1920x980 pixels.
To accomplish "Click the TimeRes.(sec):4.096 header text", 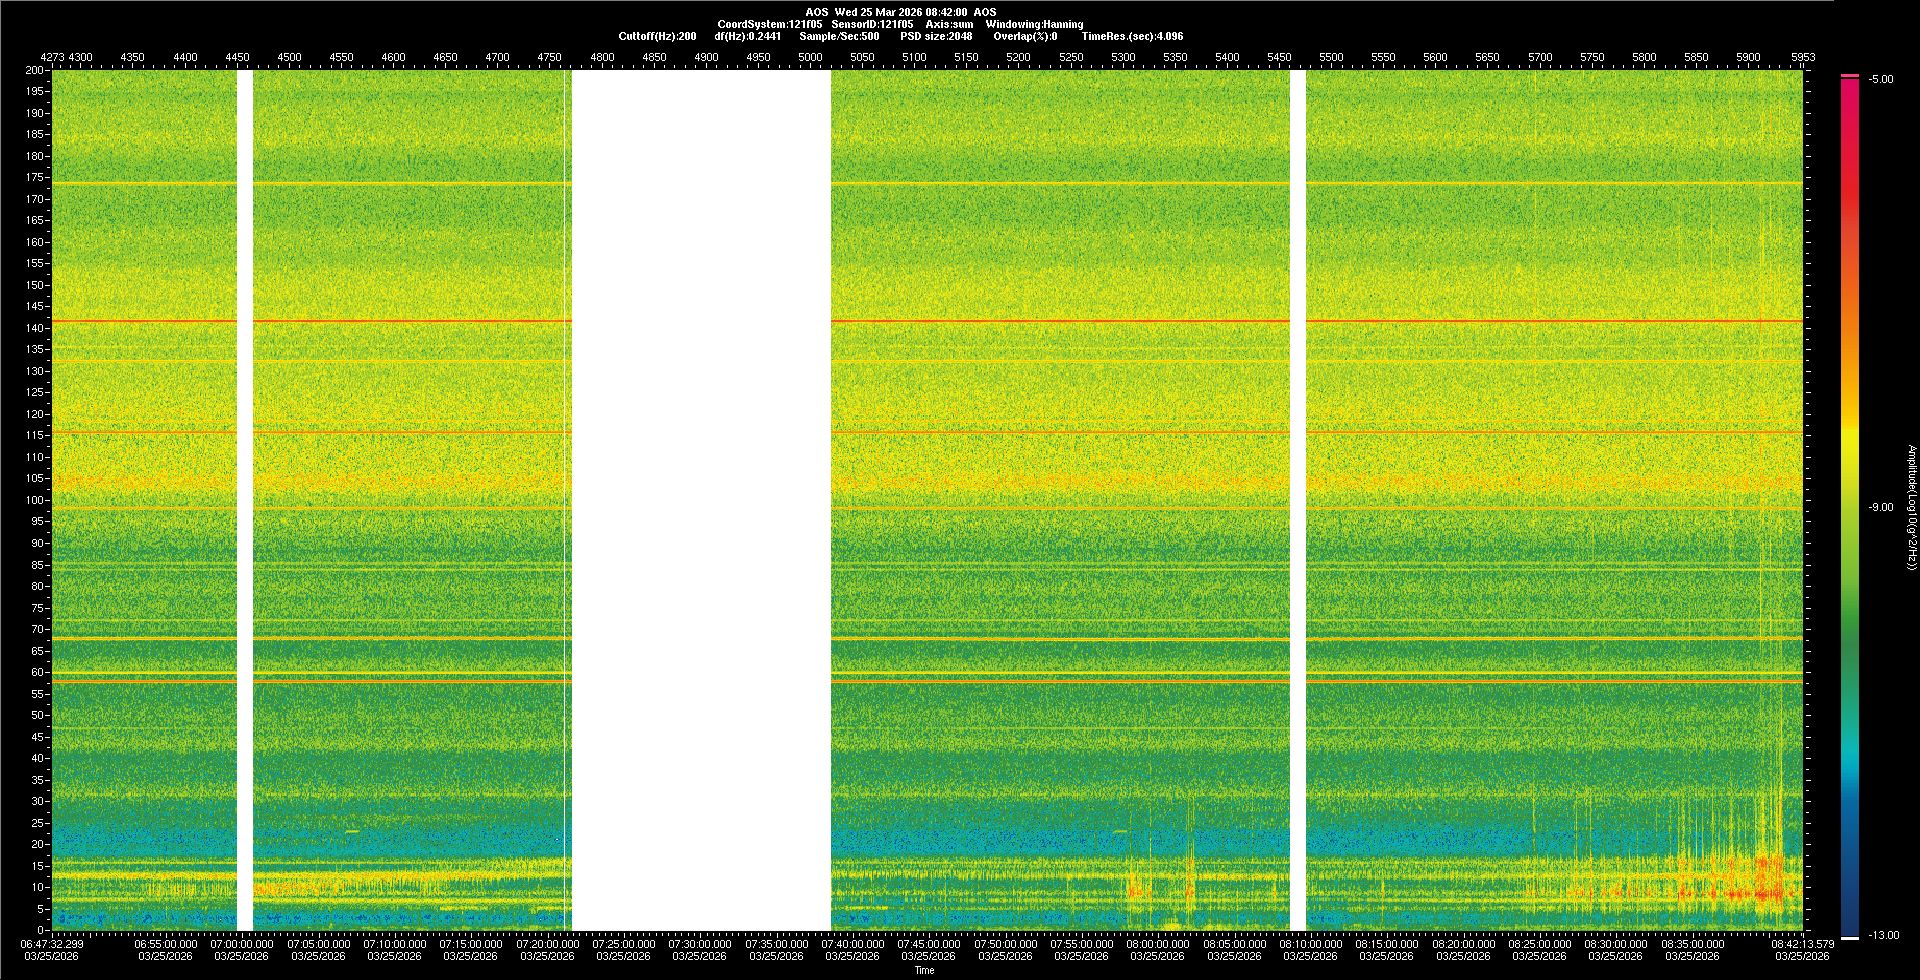I will coord(1132,36).
